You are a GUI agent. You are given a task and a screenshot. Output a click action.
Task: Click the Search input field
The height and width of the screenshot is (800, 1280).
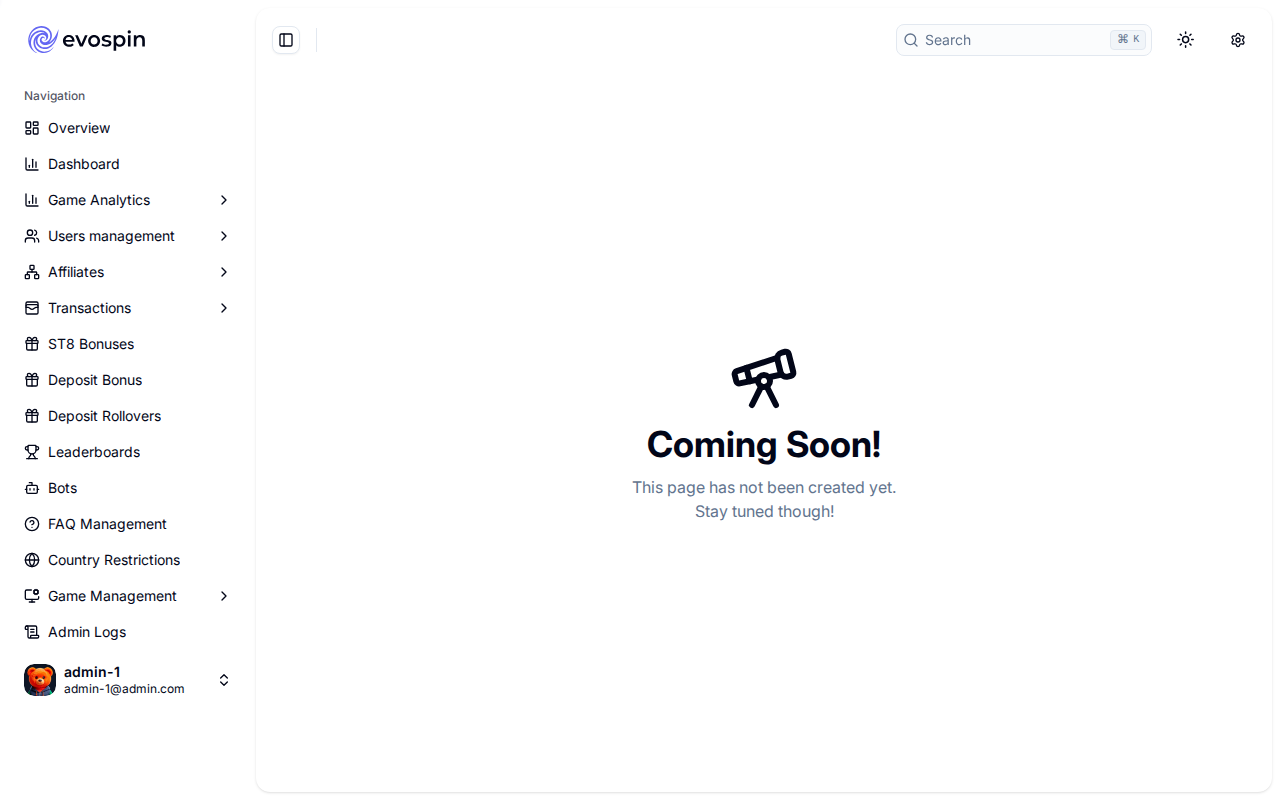[1024, 40]
